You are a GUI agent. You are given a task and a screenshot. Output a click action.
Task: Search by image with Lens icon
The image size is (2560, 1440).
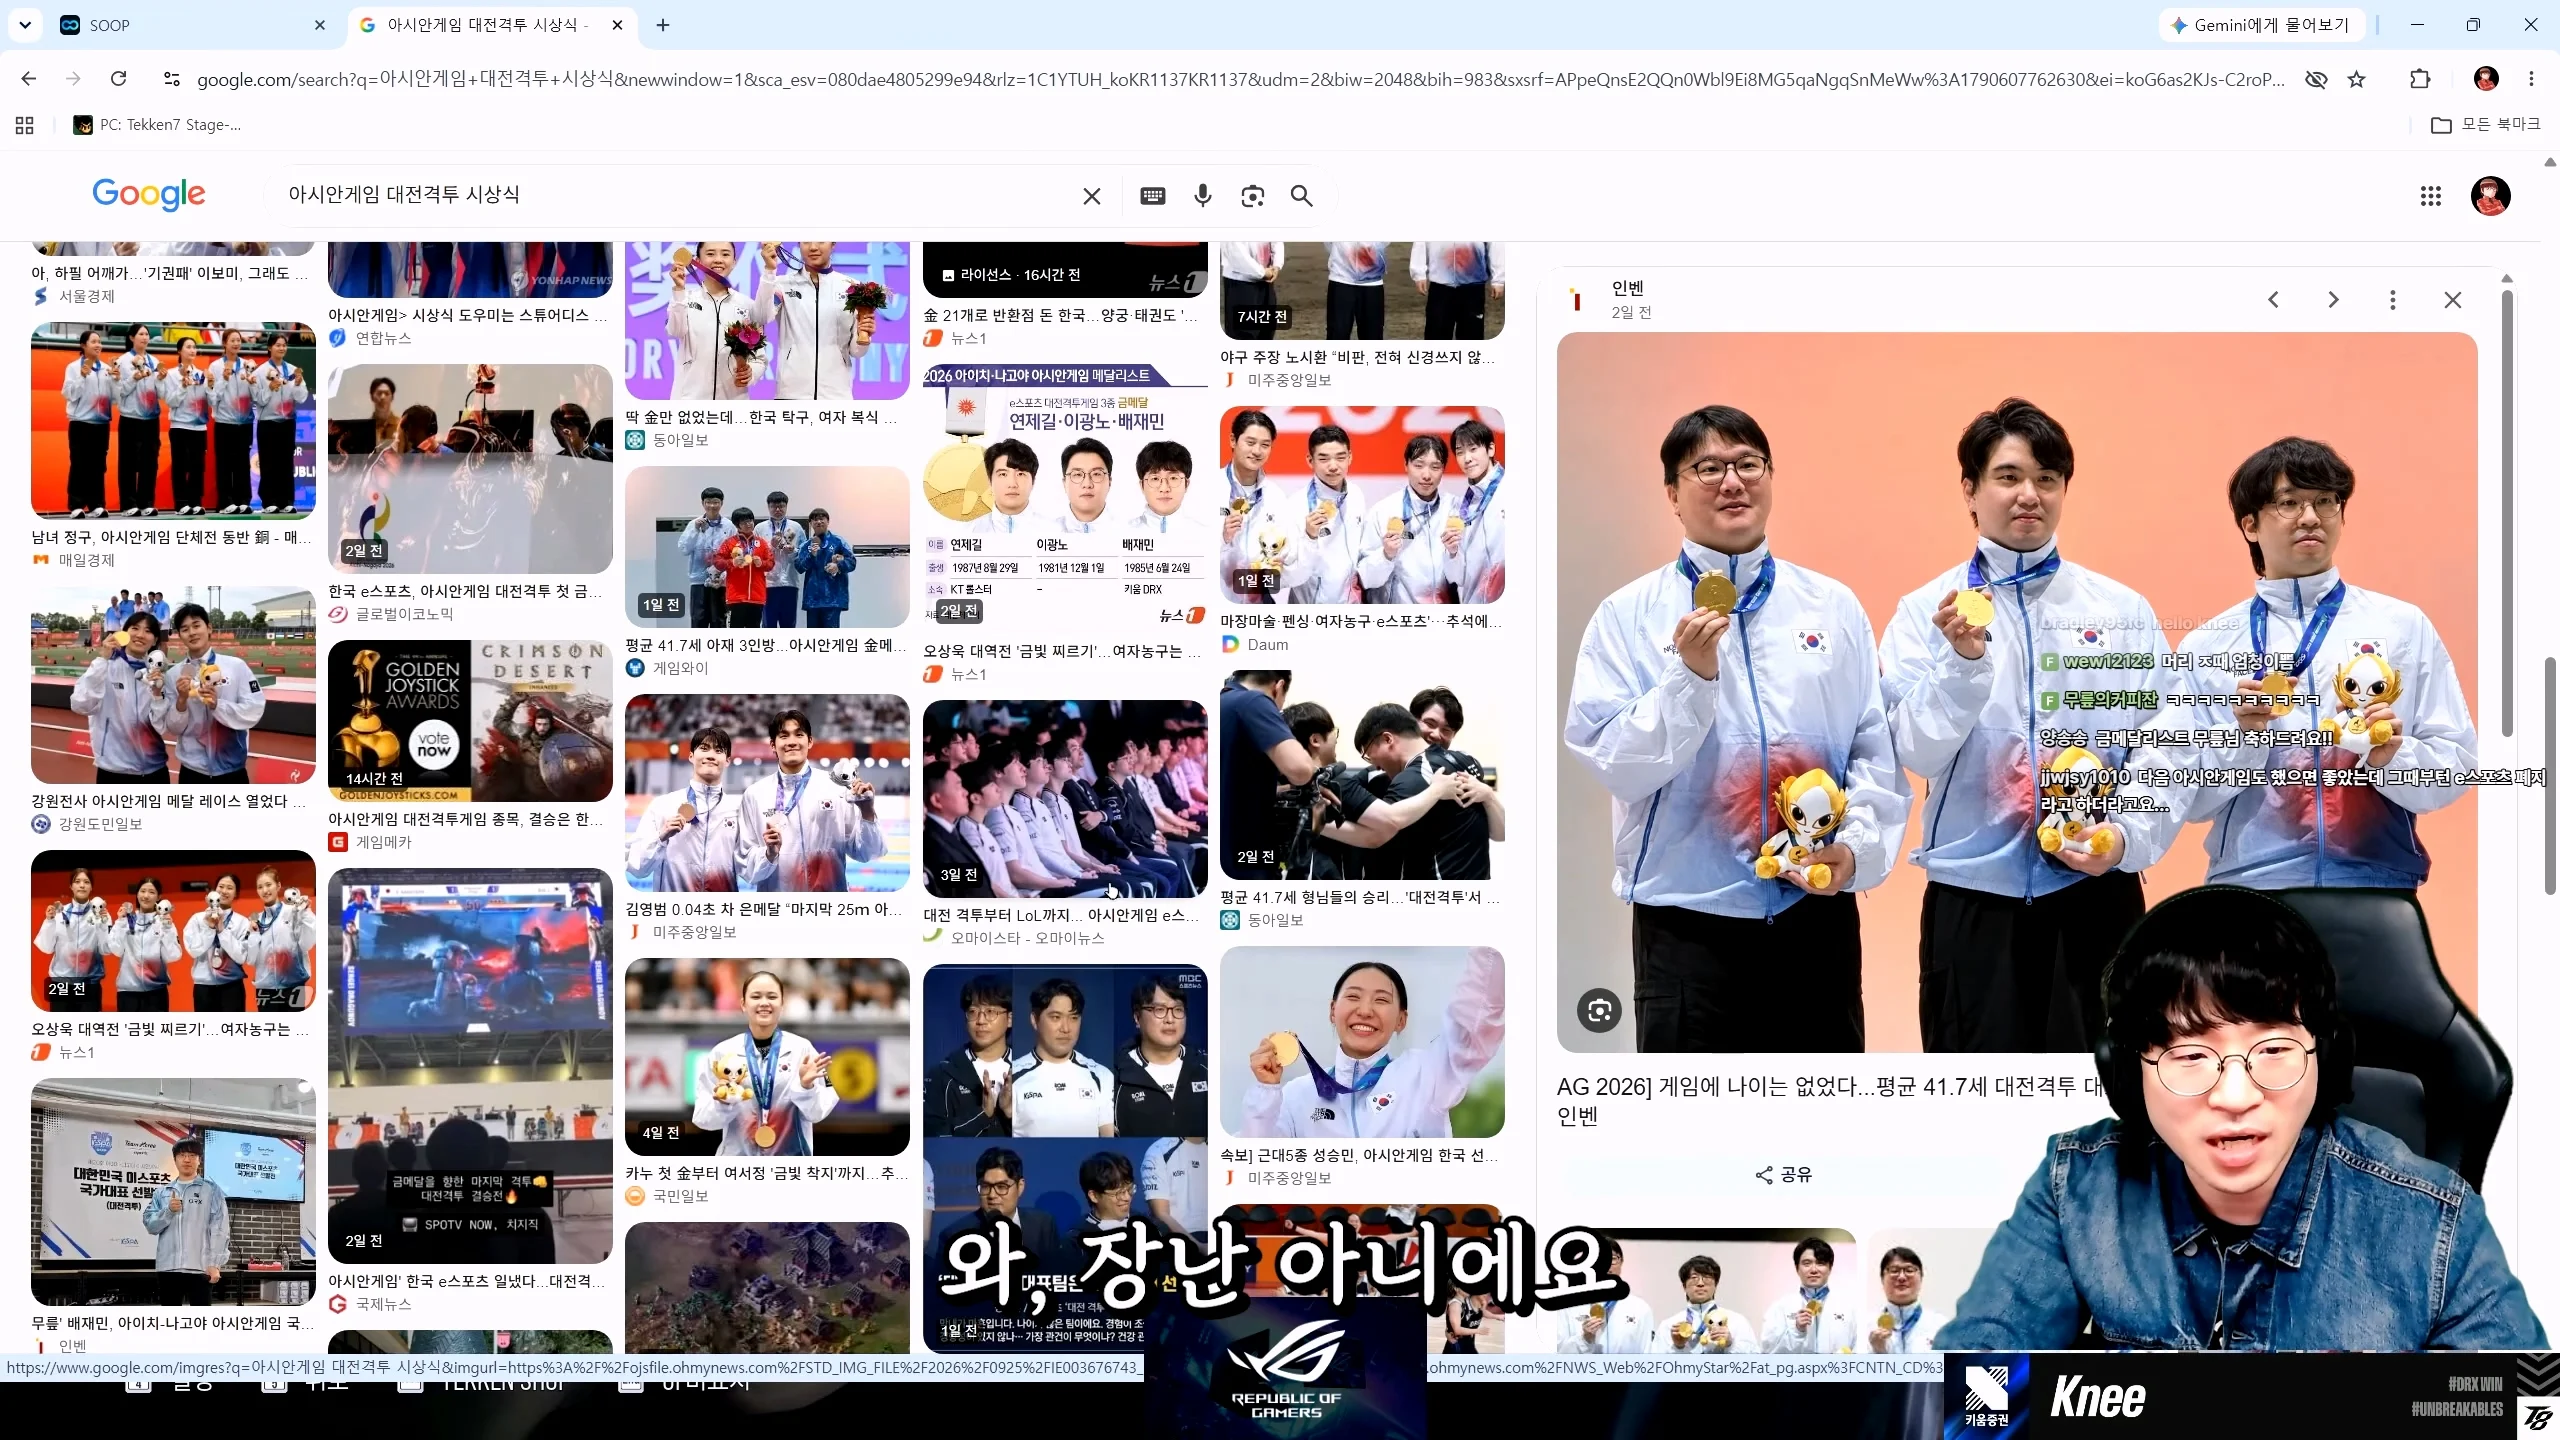point(1253,196)
